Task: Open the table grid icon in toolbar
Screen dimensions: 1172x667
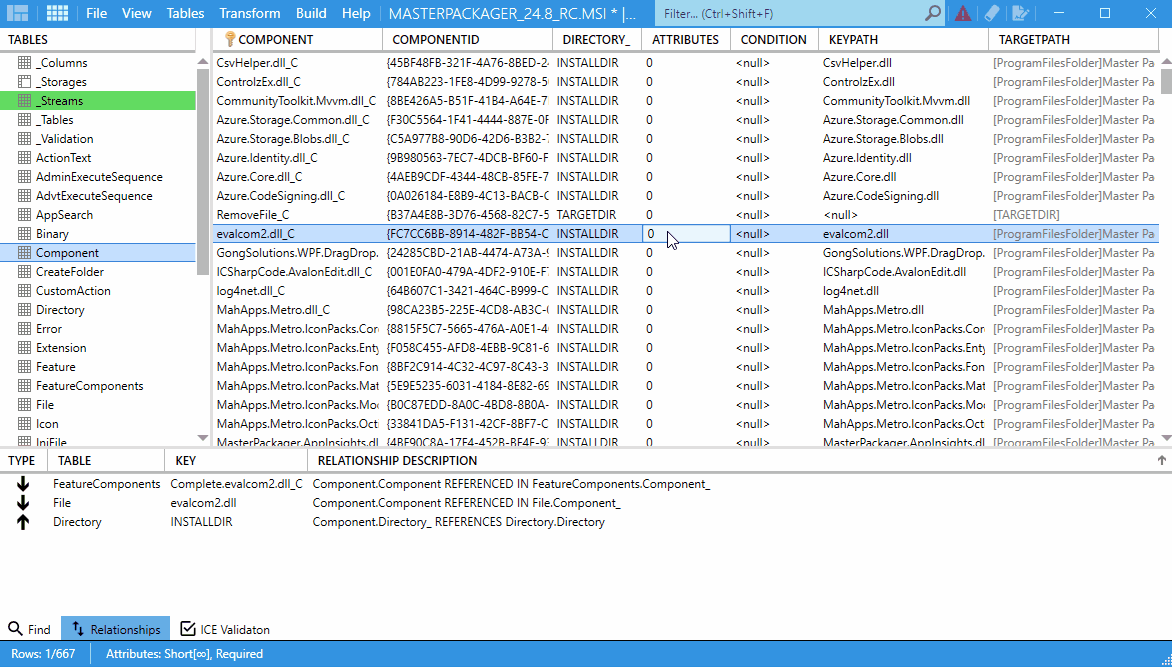Action: [x=57, y=13]
